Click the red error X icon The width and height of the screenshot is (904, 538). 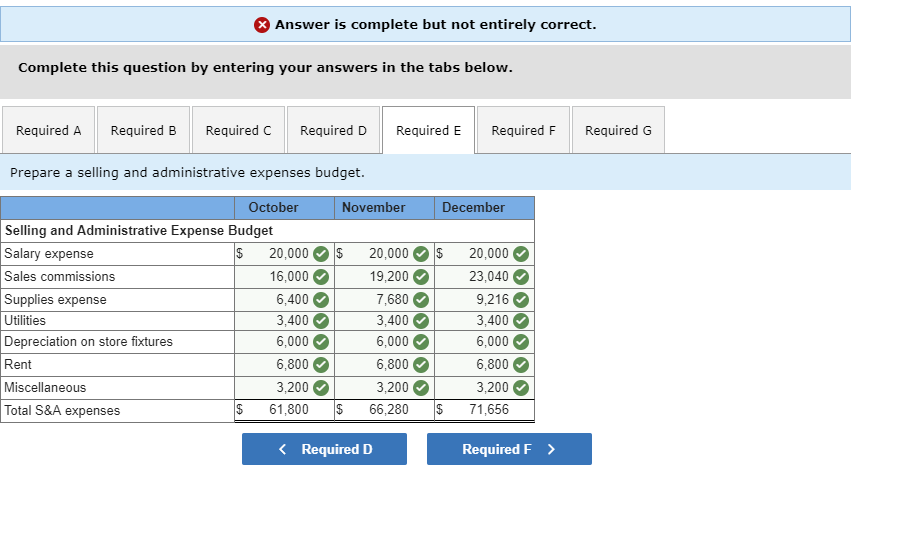coord(262,25)
